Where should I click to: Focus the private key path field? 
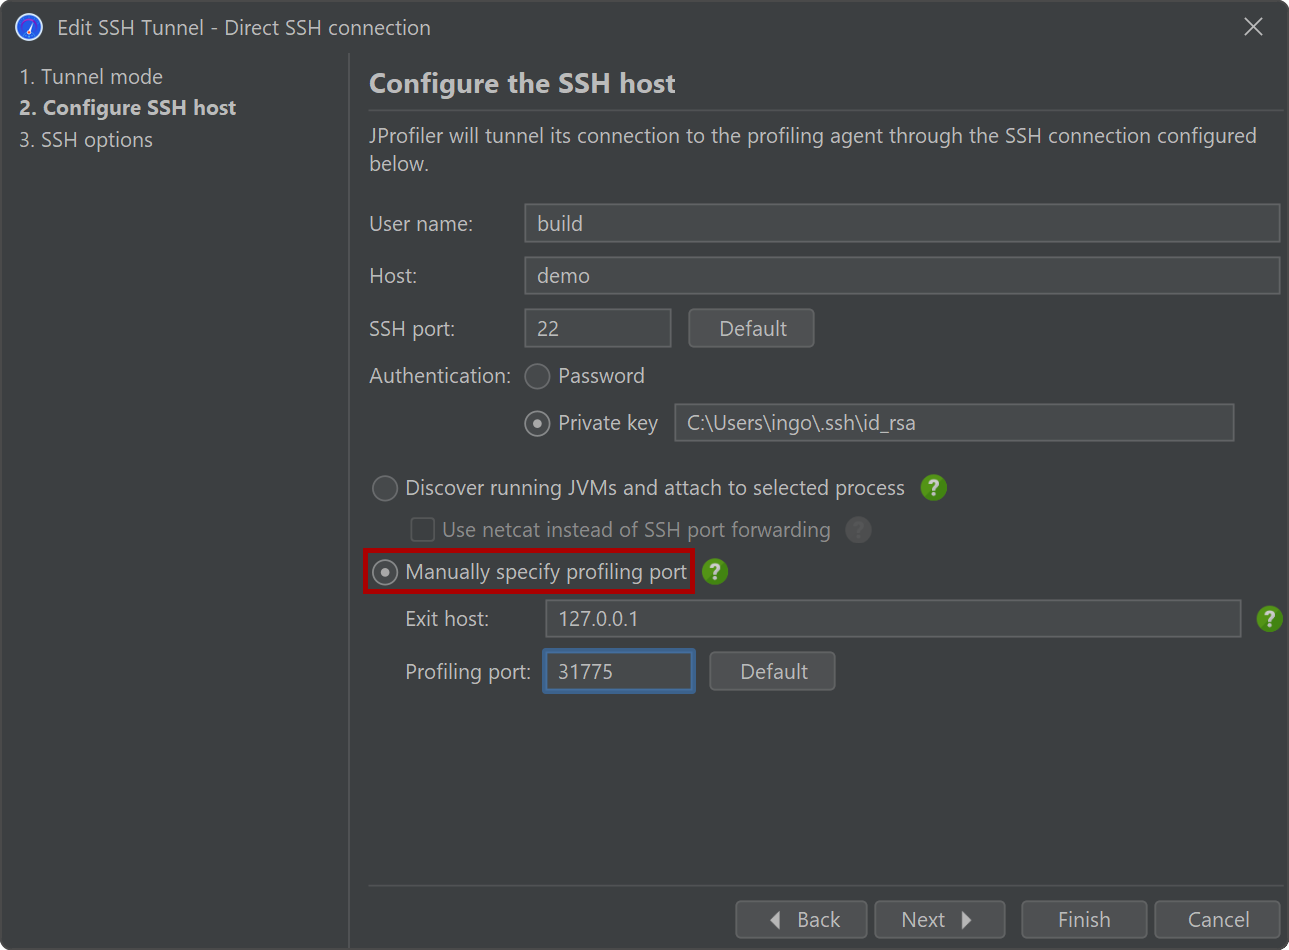pos(953,423)
